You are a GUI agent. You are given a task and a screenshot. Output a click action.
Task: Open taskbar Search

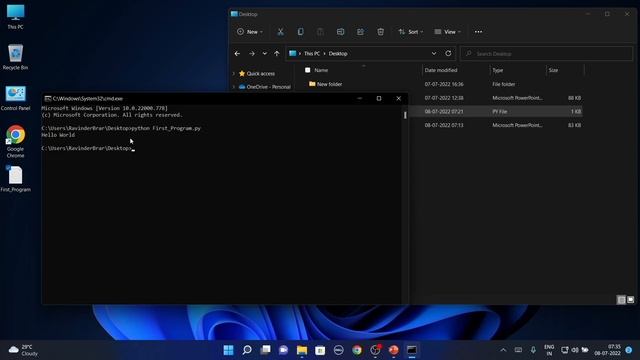pyautogui.click(x=247, y=350)
